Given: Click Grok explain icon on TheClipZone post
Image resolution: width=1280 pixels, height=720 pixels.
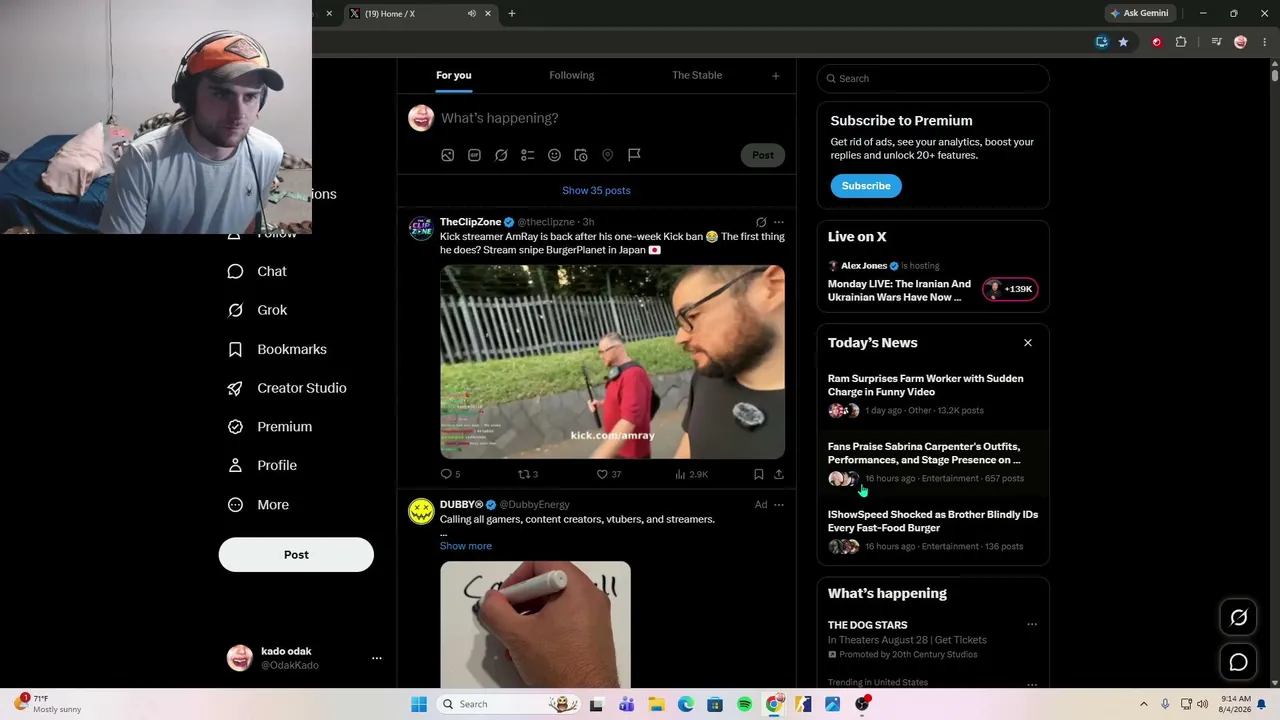Looking at the screenshot, I should point(761,222).
